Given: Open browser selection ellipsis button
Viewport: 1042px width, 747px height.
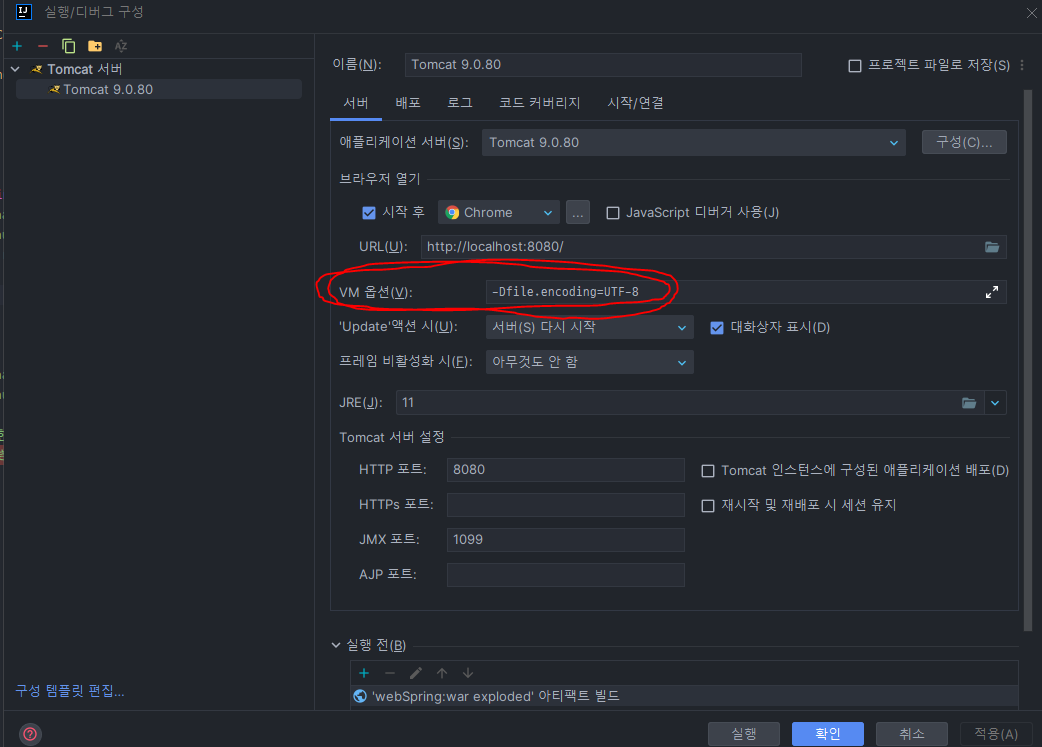Looking at the screenshot, I should click(577, 213).
